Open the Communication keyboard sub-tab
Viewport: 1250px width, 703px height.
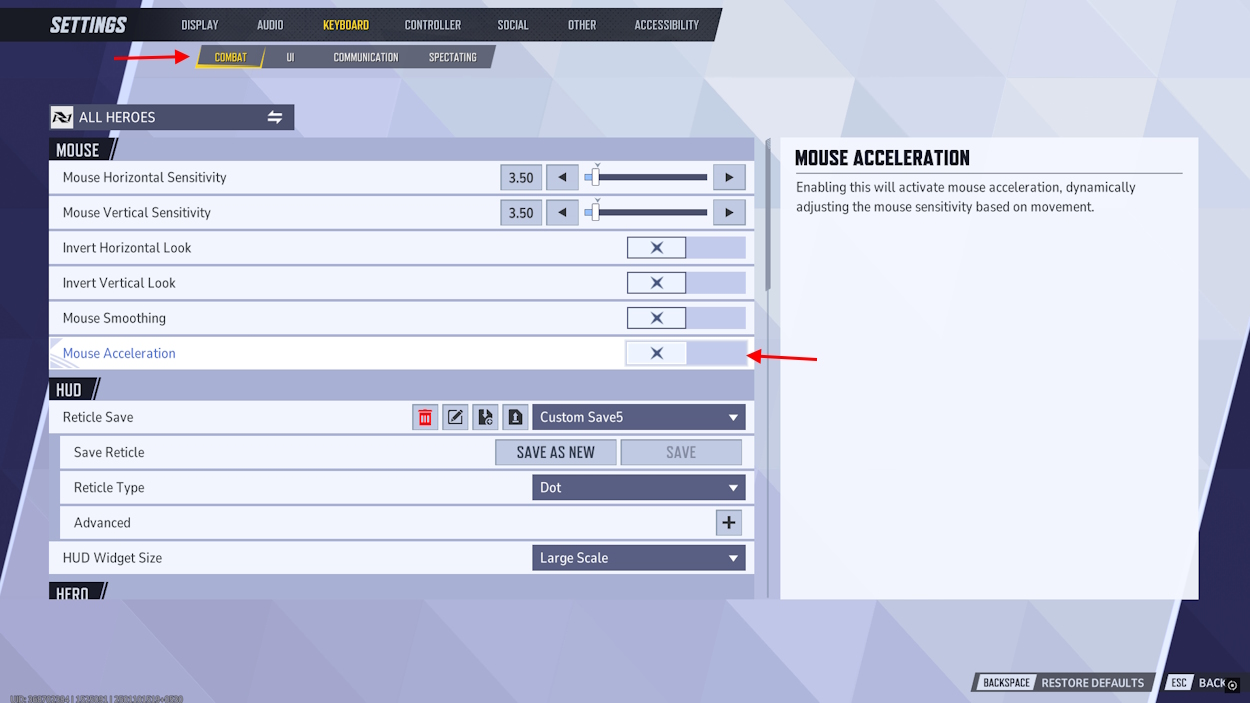coord(365,57)
